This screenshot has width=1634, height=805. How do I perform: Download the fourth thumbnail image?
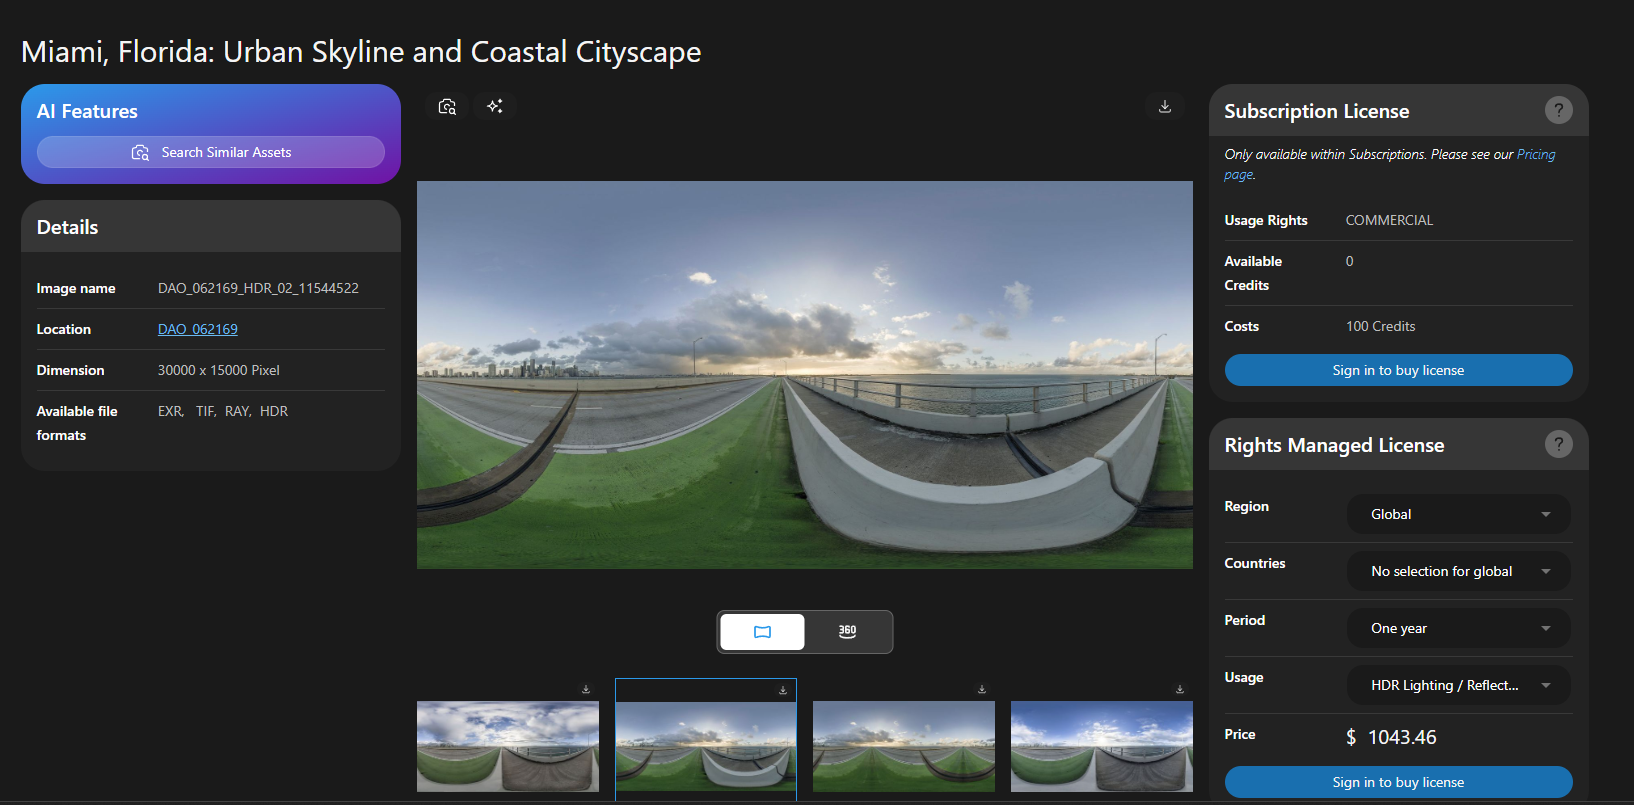tap(1180, 689)
